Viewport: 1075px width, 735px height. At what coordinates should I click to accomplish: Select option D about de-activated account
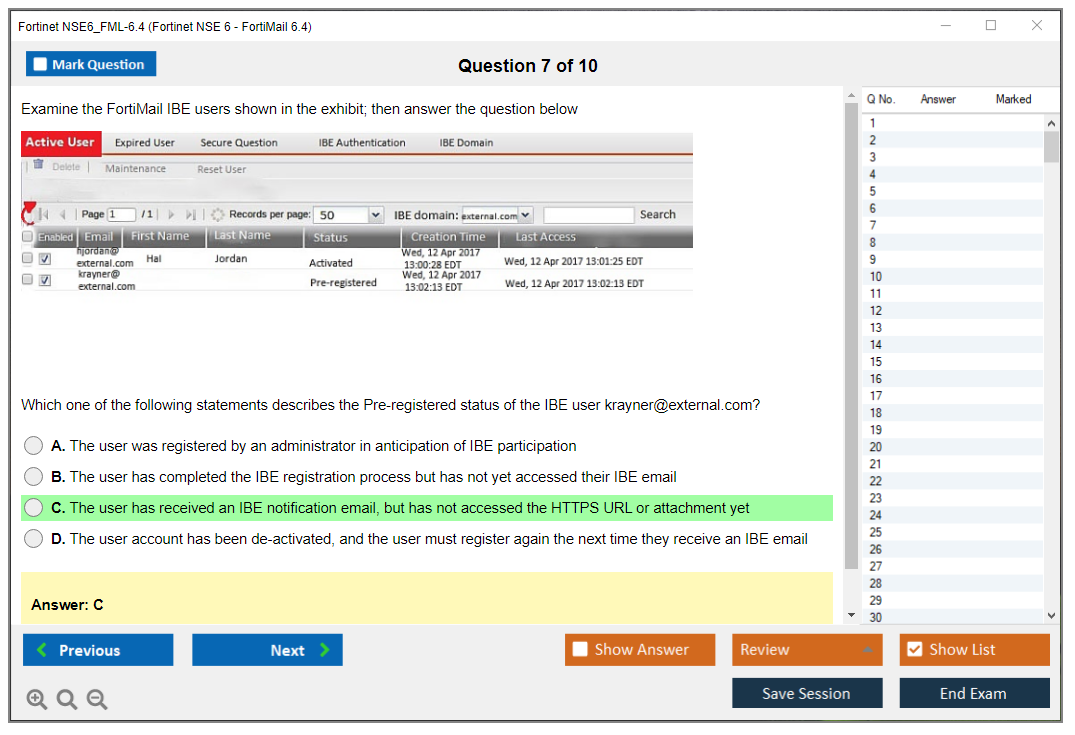(x=34, y=539)
